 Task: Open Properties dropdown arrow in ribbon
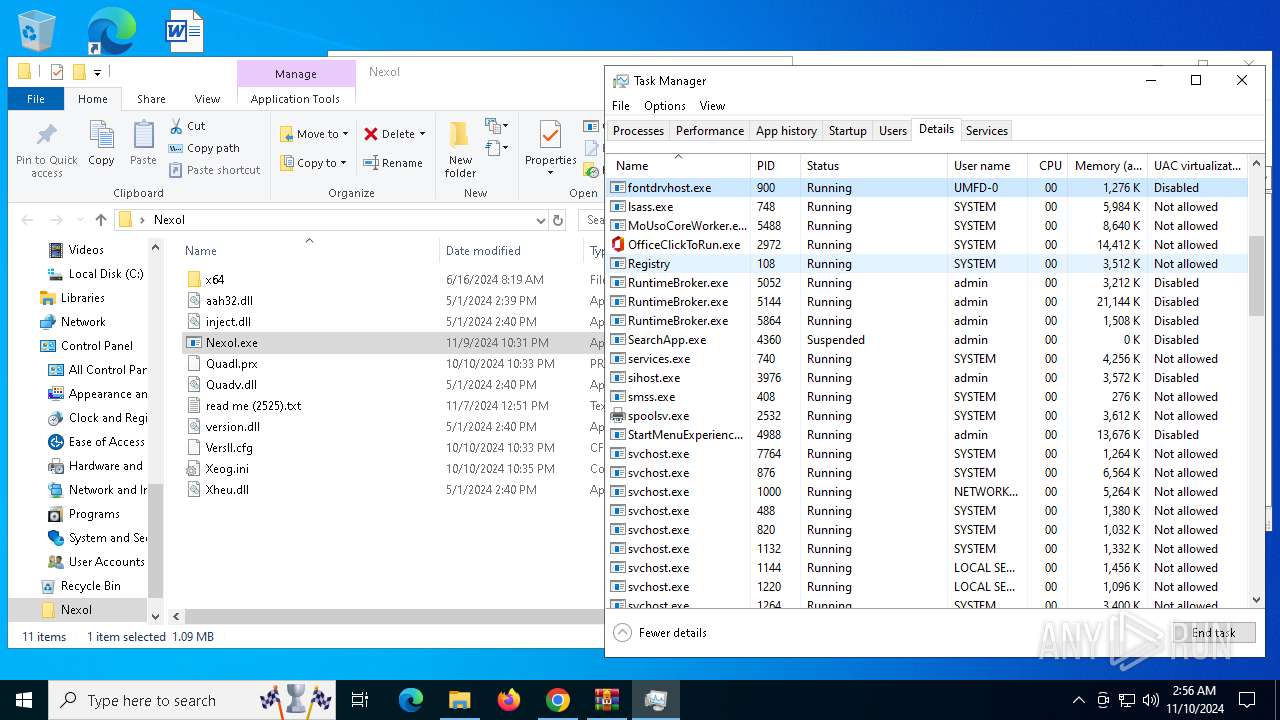tap(550, 173)
